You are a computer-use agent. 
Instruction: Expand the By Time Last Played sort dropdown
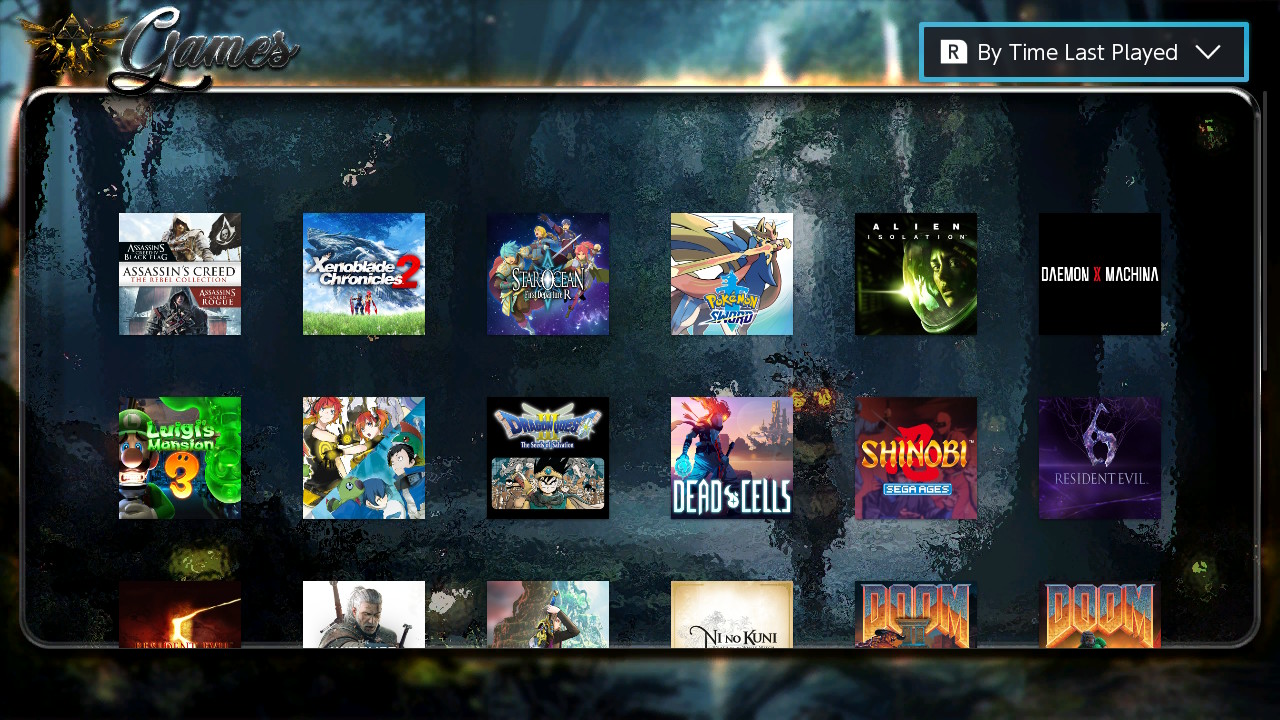(x=1084, y=52)
